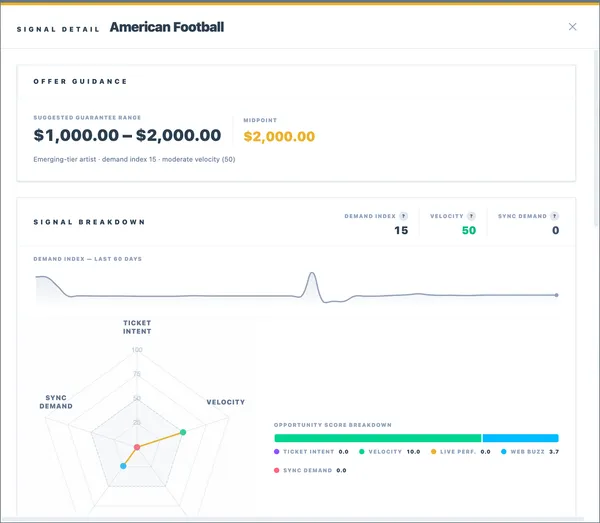The image size is (600, 523).
Task: Click the Velocity 10.0 legend entry
Action: (x=390, y=451)
